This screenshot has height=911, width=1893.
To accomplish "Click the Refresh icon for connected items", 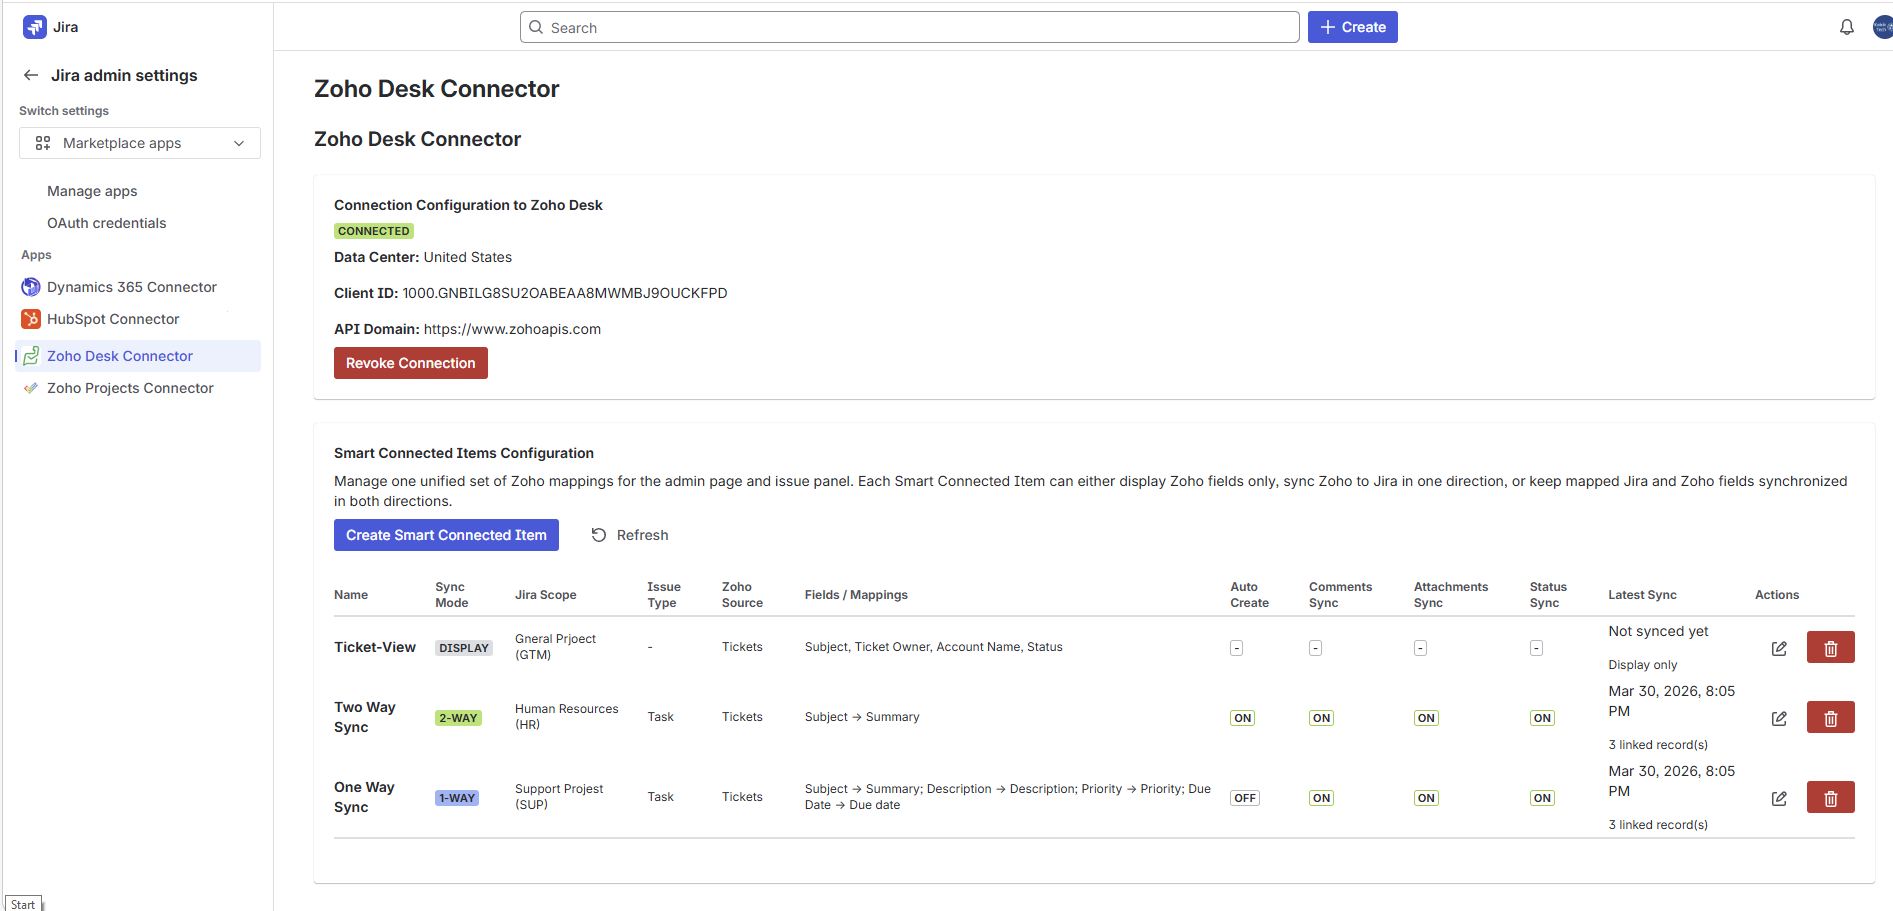I will pos(598,535).
